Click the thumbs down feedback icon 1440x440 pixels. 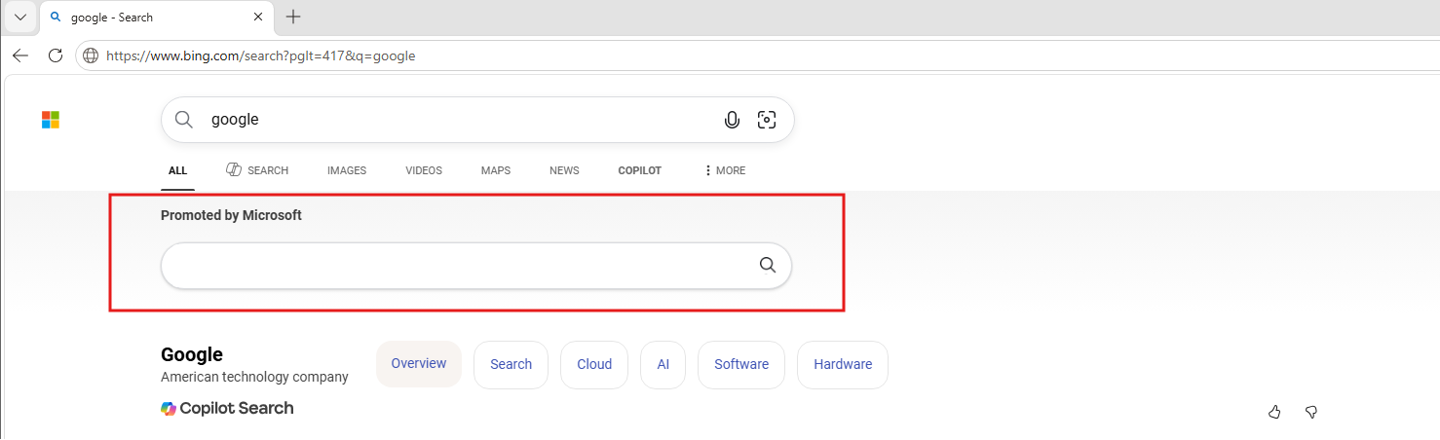[x=1311, y=411]
